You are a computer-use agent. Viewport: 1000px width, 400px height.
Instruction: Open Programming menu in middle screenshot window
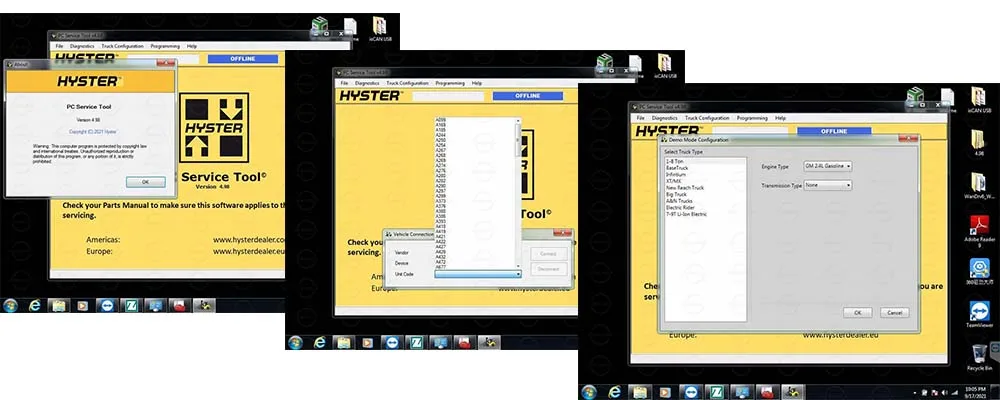(450, 83)
